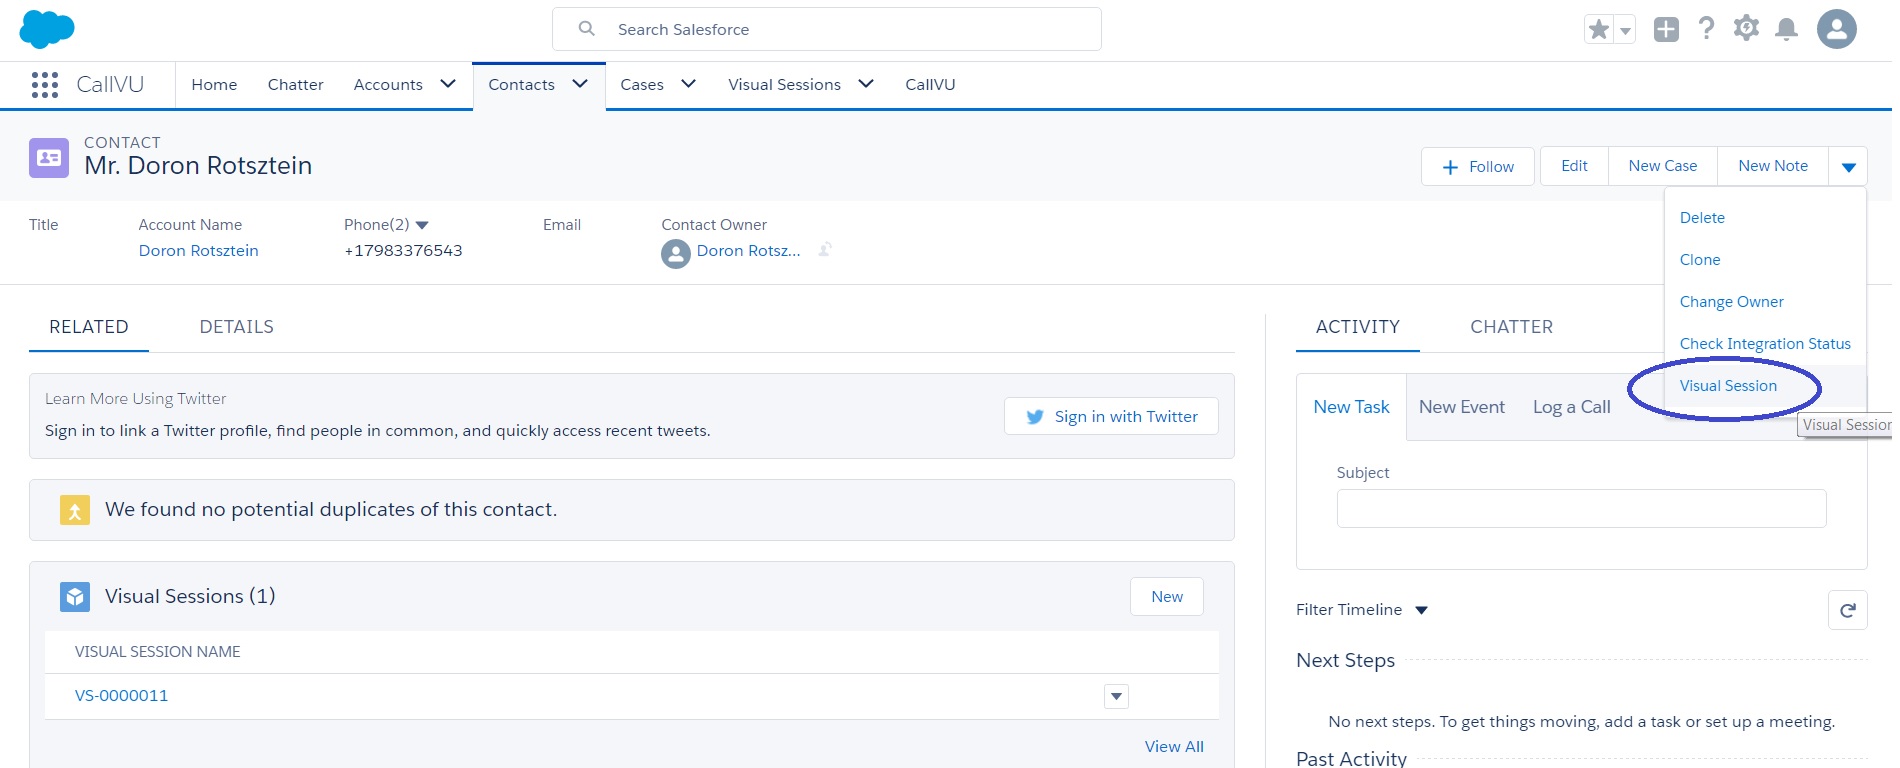Open row actions for VS-0000011
This screenshot has height=768, width=1900.
(x=1116, y=696)
